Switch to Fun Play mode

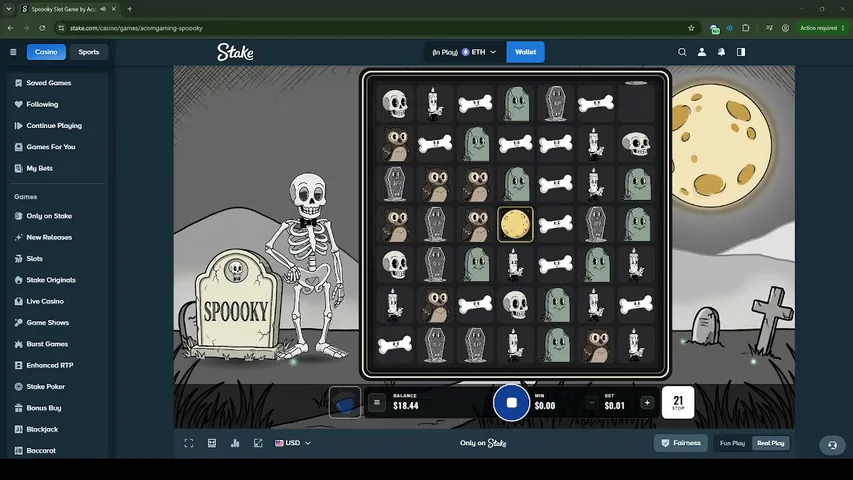pos(732,443)
